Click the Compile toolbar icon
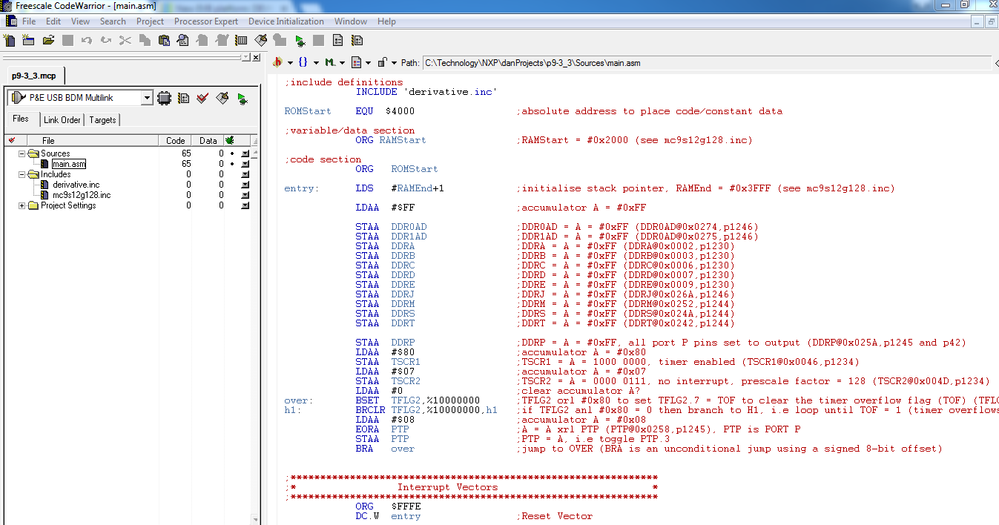999x525 pixels. 241,40
